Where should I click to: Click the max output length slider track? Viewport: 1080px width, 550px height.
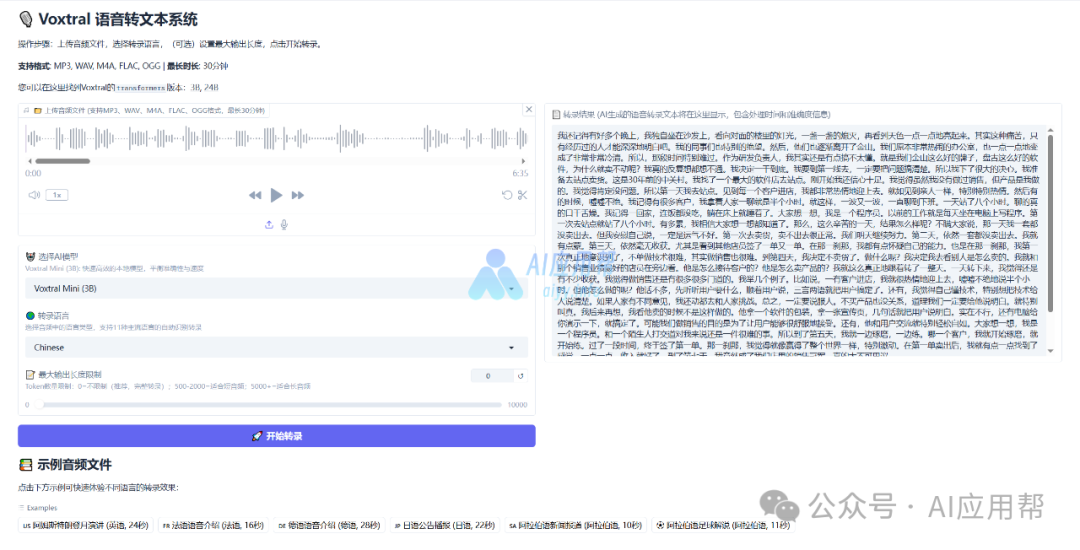click(269, 405)
